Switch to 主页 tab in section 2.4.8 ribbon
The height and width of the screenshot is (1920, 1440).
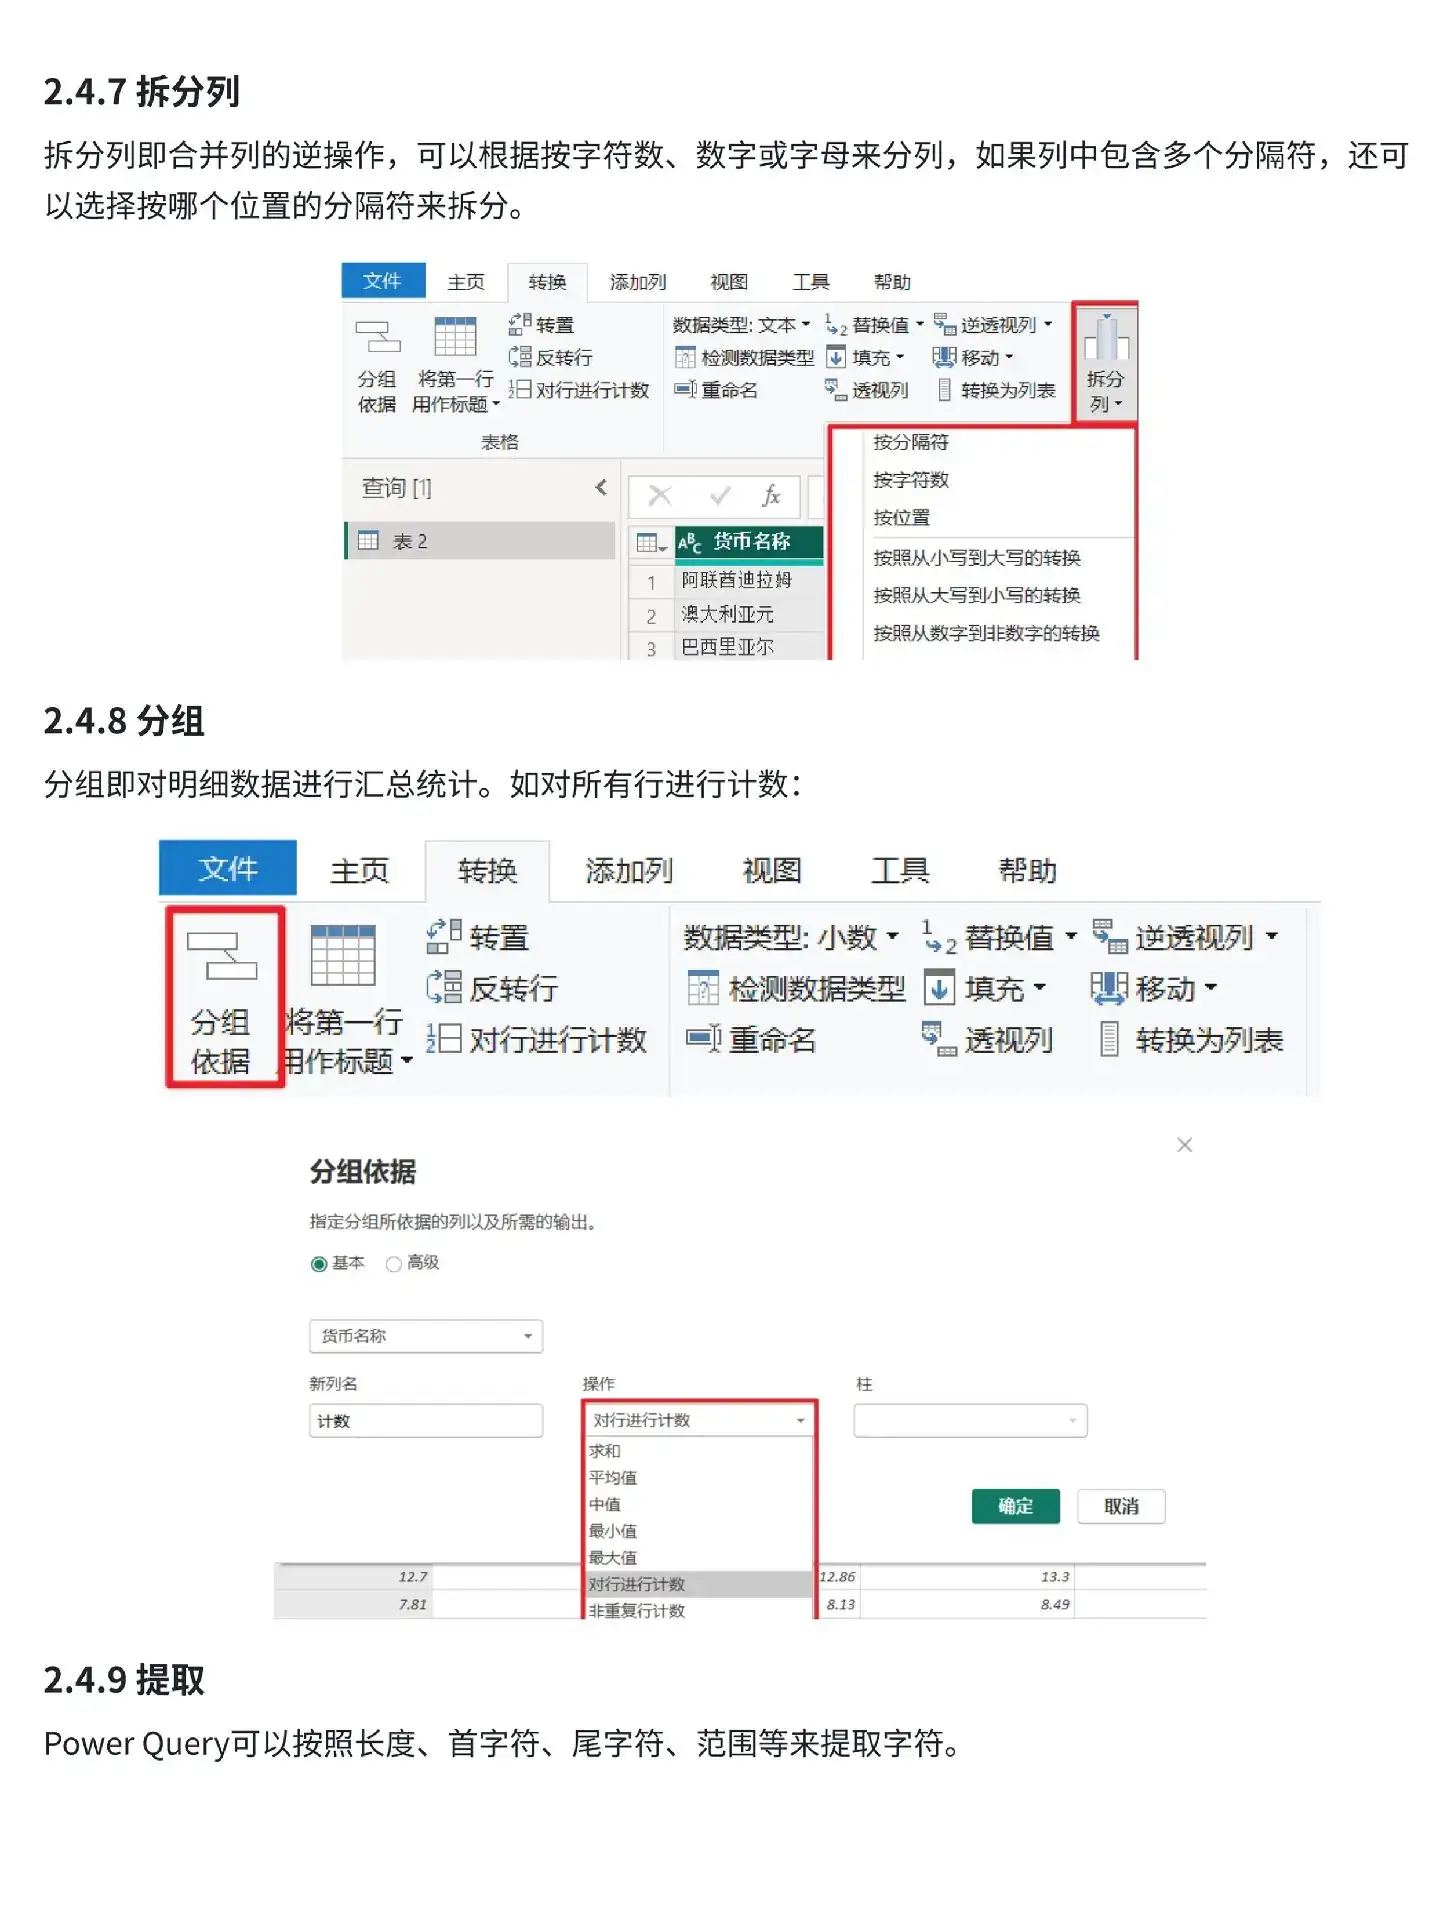click(360, 870)
